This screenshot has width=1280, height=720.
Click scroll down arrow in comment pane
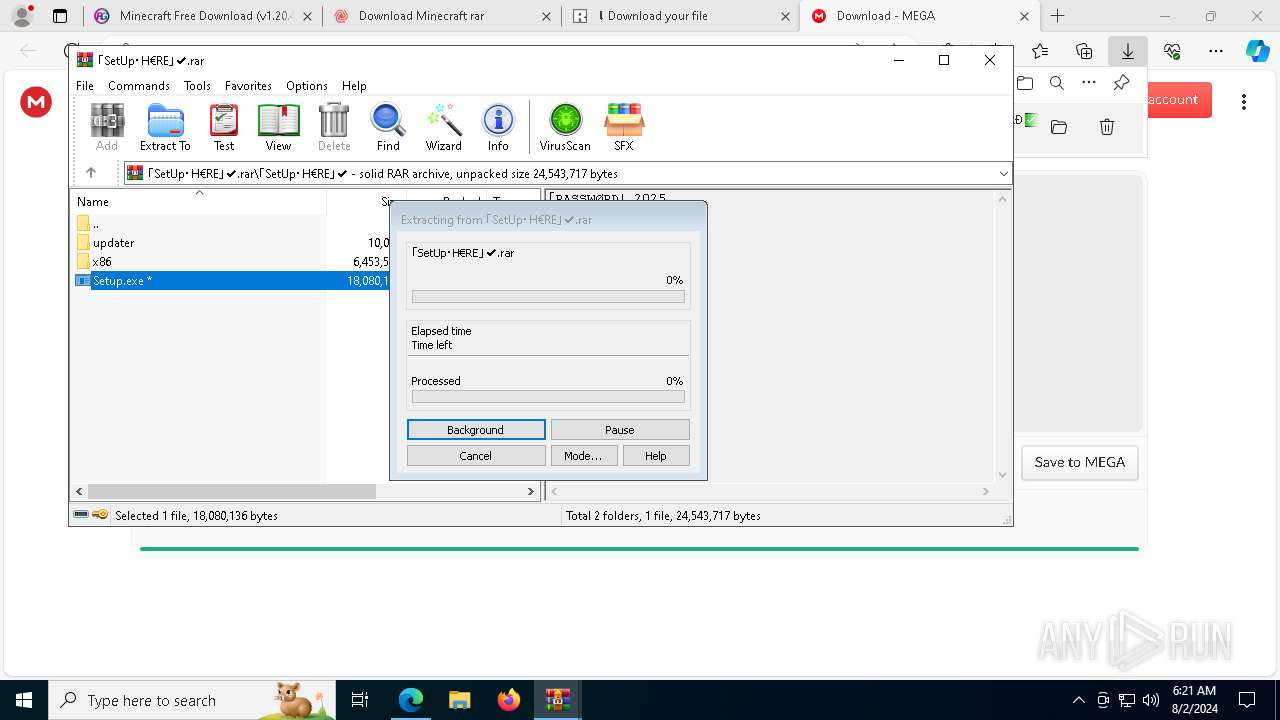[x=1002, y=475]
